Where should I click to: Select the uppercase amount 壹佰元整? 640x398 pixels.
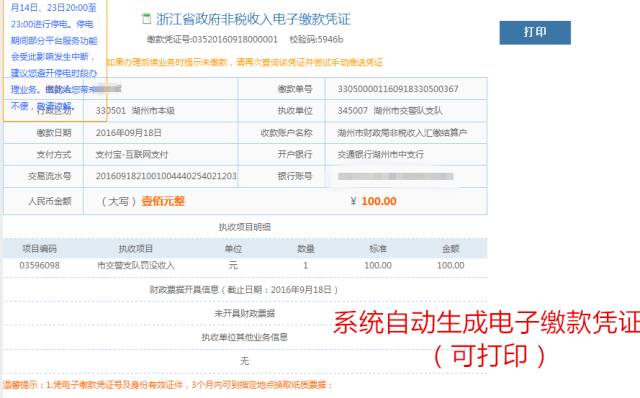click(x=163, y=201)
